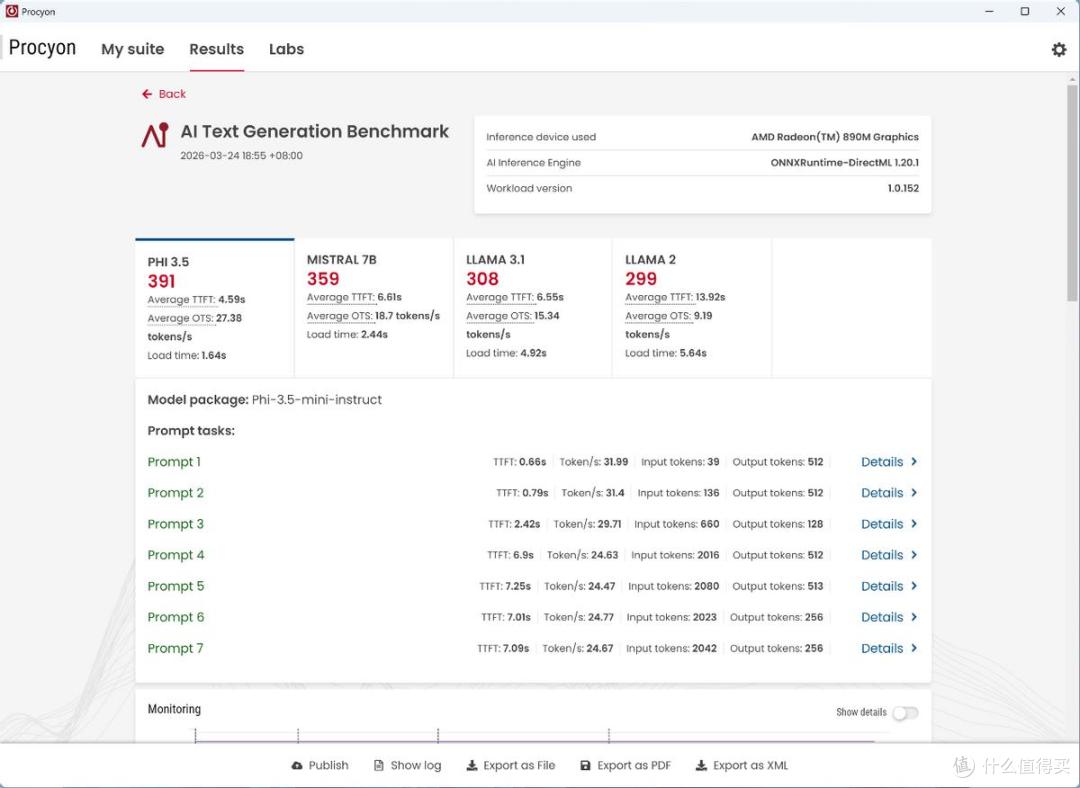Go back using the Back link
The height and width of the screenshot is (788, 1080).
164,94
